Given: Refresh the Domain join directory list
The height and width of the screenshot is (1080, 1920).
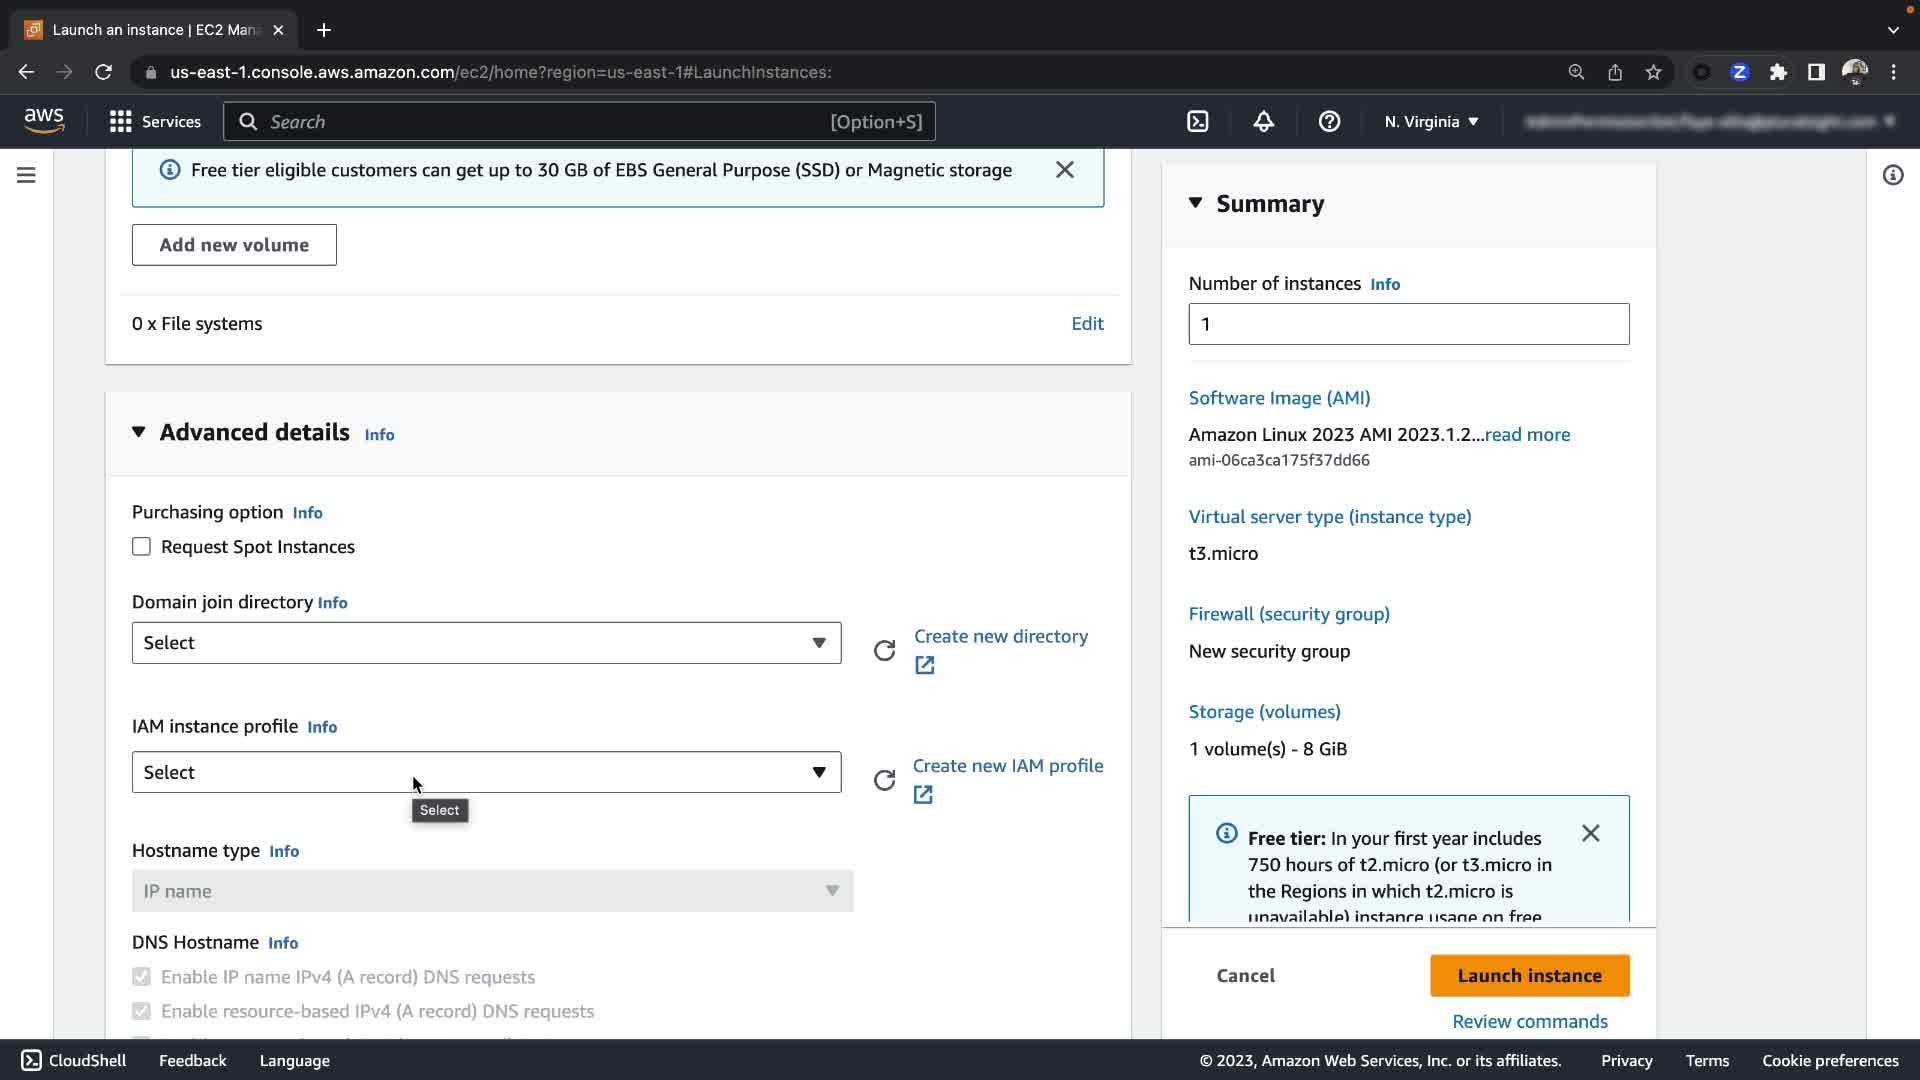Looking at the screenshot, I should click(884, 651).
